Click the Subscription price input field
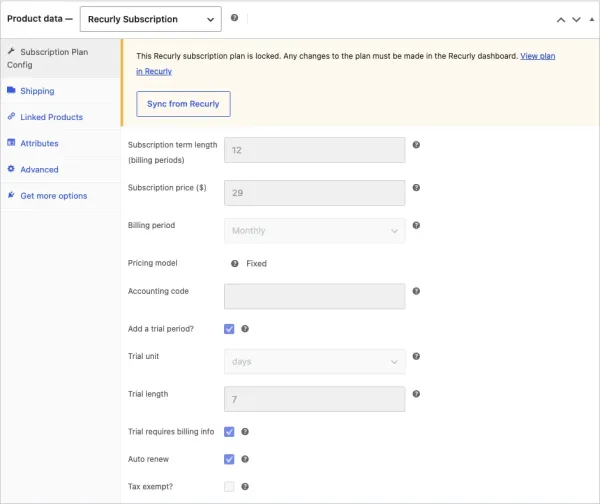The image size is (600, 504). [x=315, y=193]
